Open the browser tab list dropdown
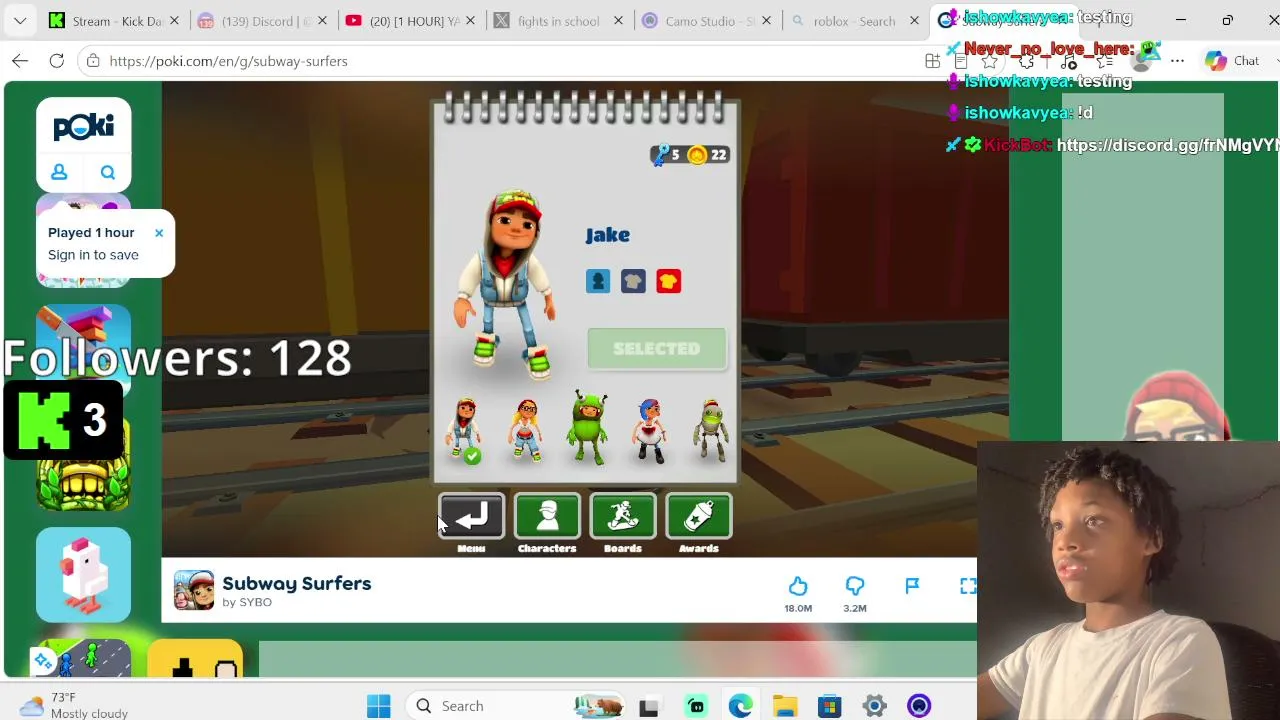This screenshot has height=720, width=1280. coord(20,20)
